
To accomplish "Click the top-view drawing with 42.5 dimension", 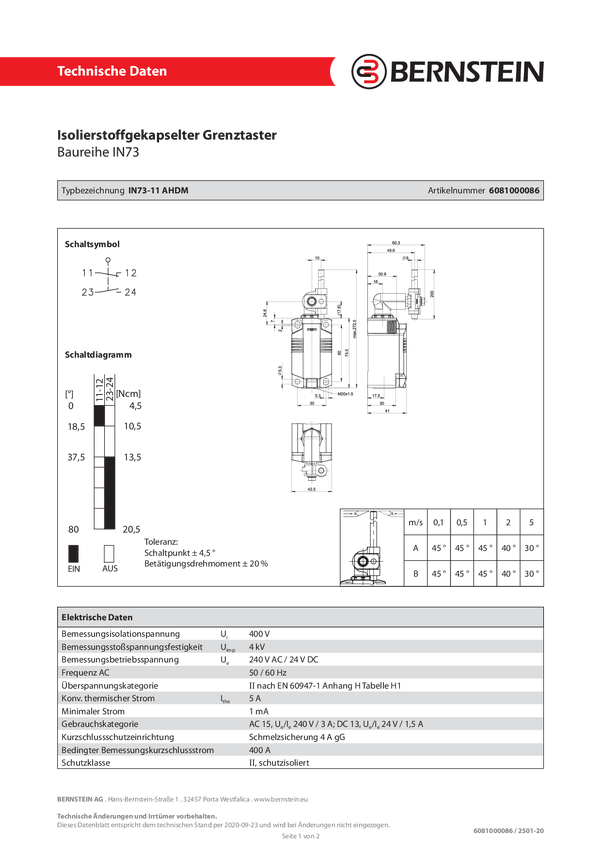I will click(x=312, y=458).
